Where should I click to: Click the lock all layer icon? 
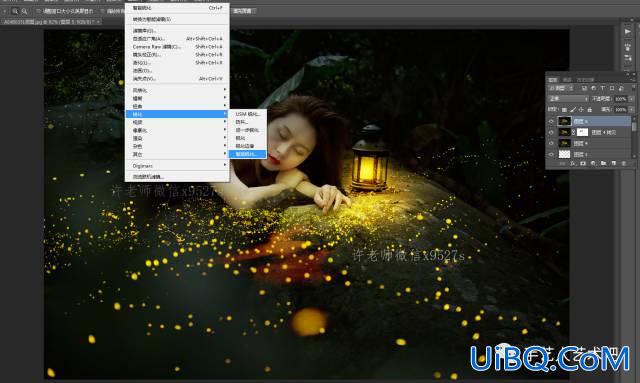589,109
